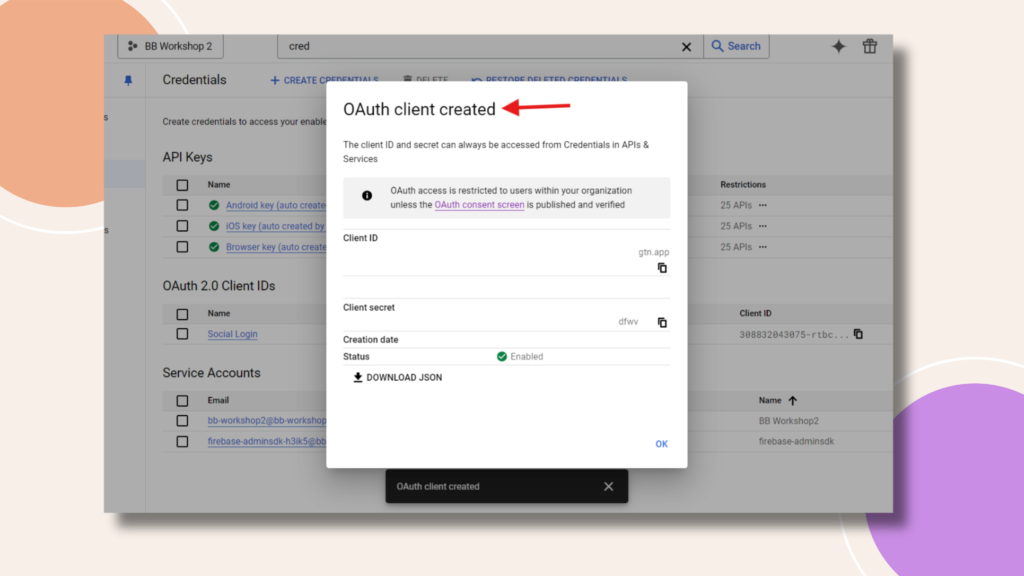Click the iOS key green check status icon
Screen dimensions: 1024x576
click(x=214, y=227)
